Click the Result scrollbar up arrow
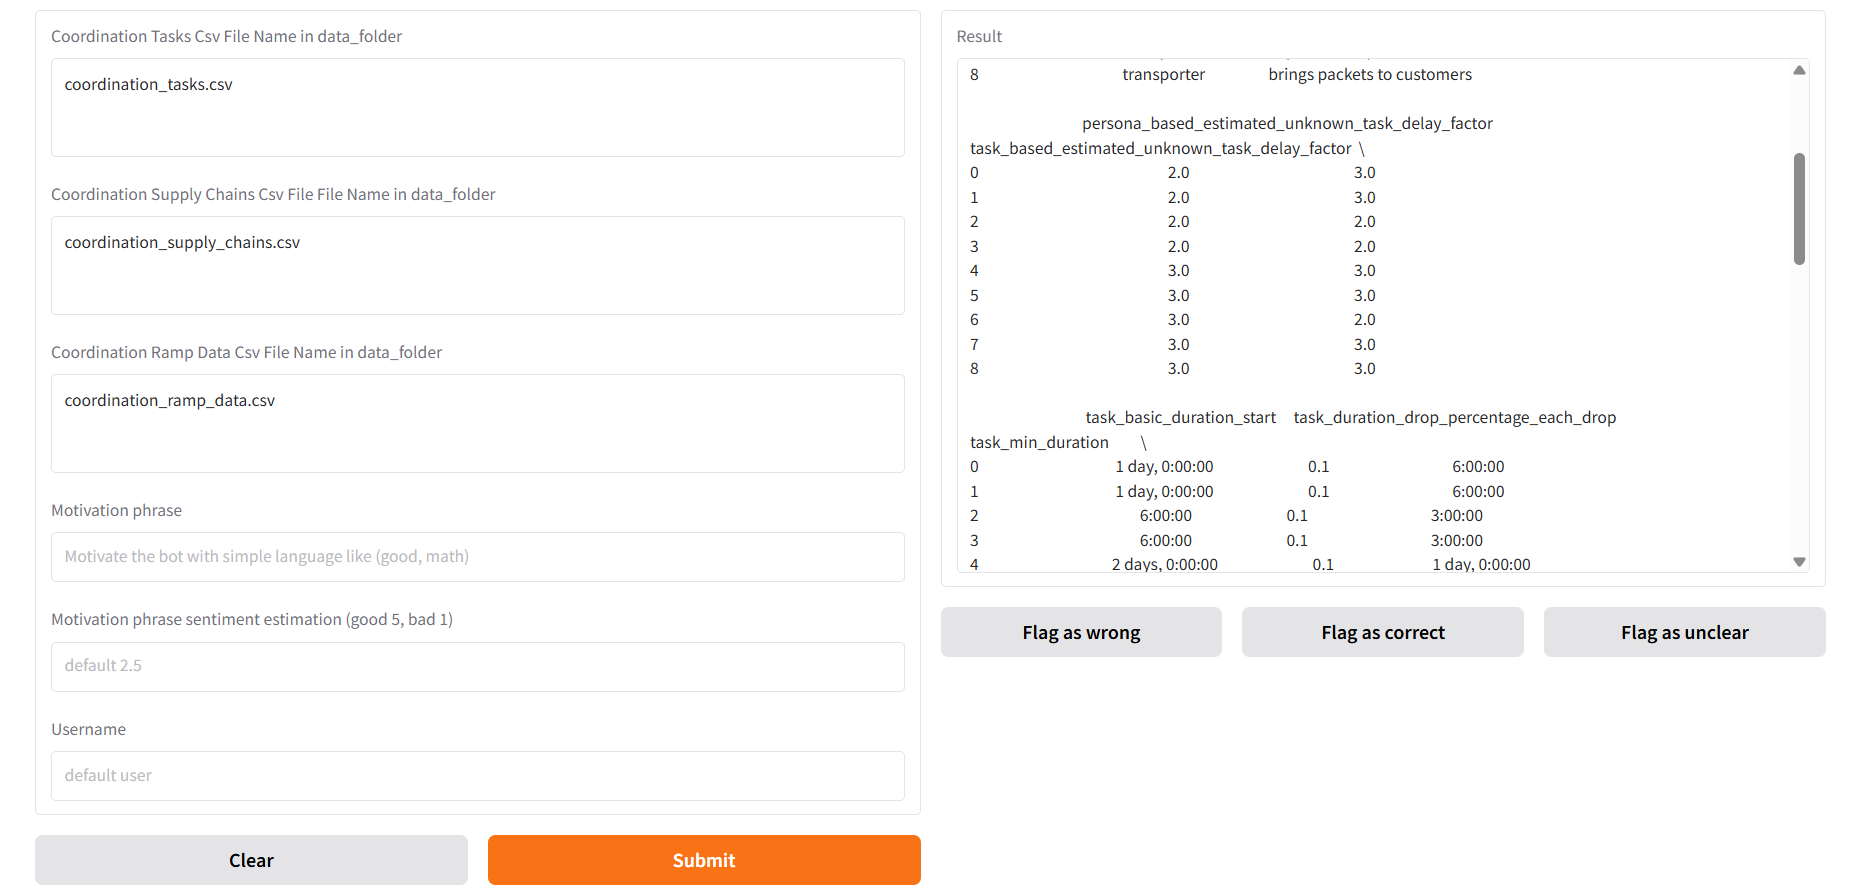Screen dimensions: 1861x895 point(1799,70)
